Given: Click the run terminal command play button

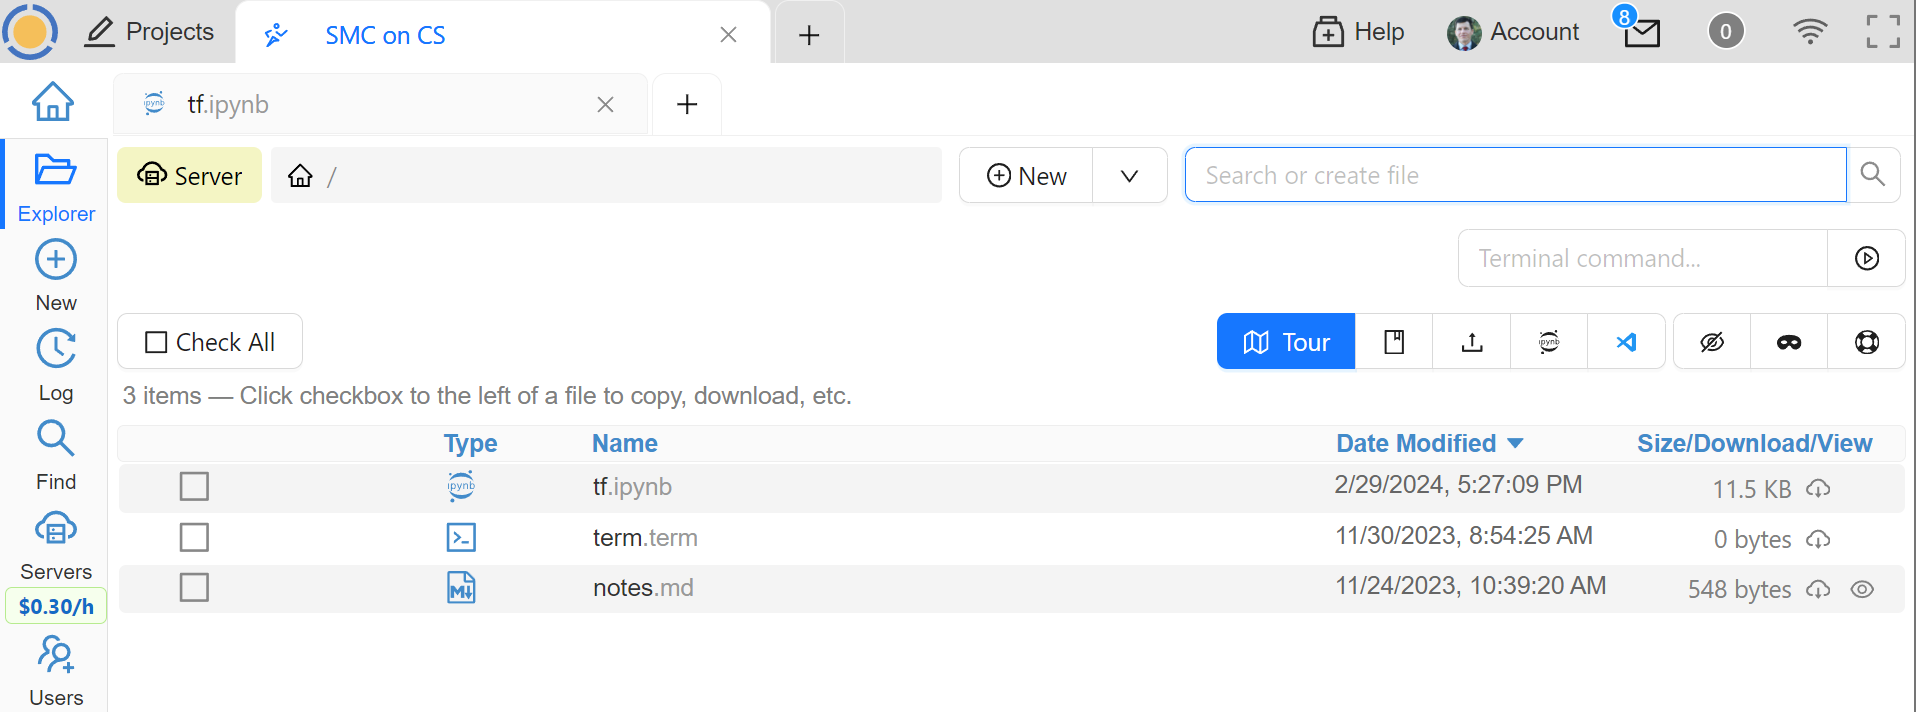Looking at the screenshot, I should point(1866,258).
